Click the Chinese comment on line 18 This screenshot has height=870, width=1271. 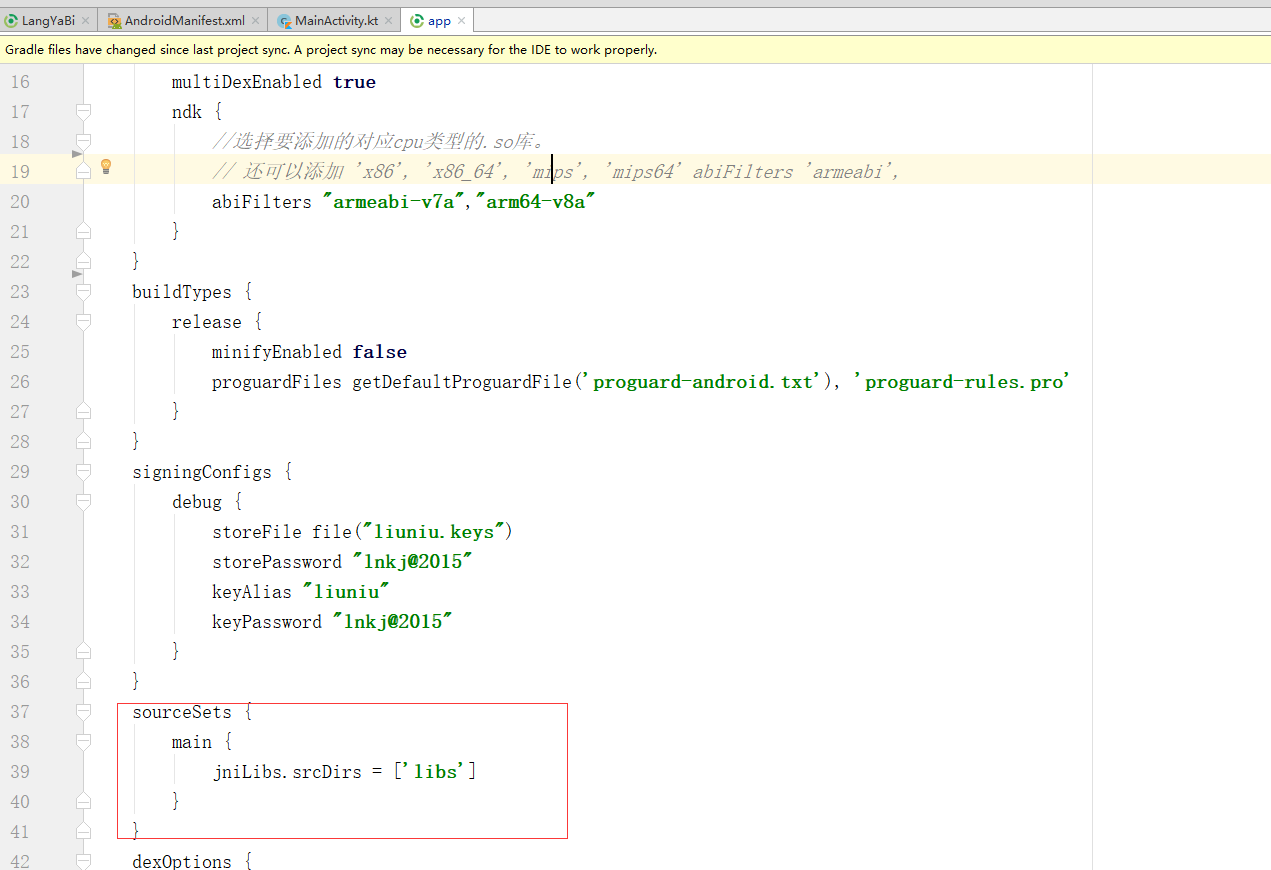coord(379,142)
